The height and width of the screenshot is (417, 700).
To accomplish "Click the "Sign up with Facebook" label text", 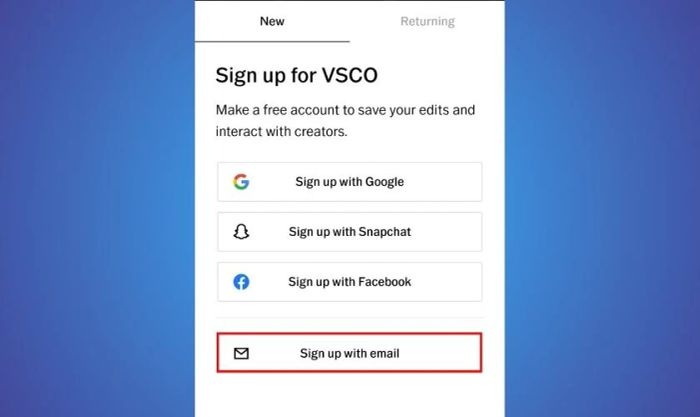I will [350, 282].
